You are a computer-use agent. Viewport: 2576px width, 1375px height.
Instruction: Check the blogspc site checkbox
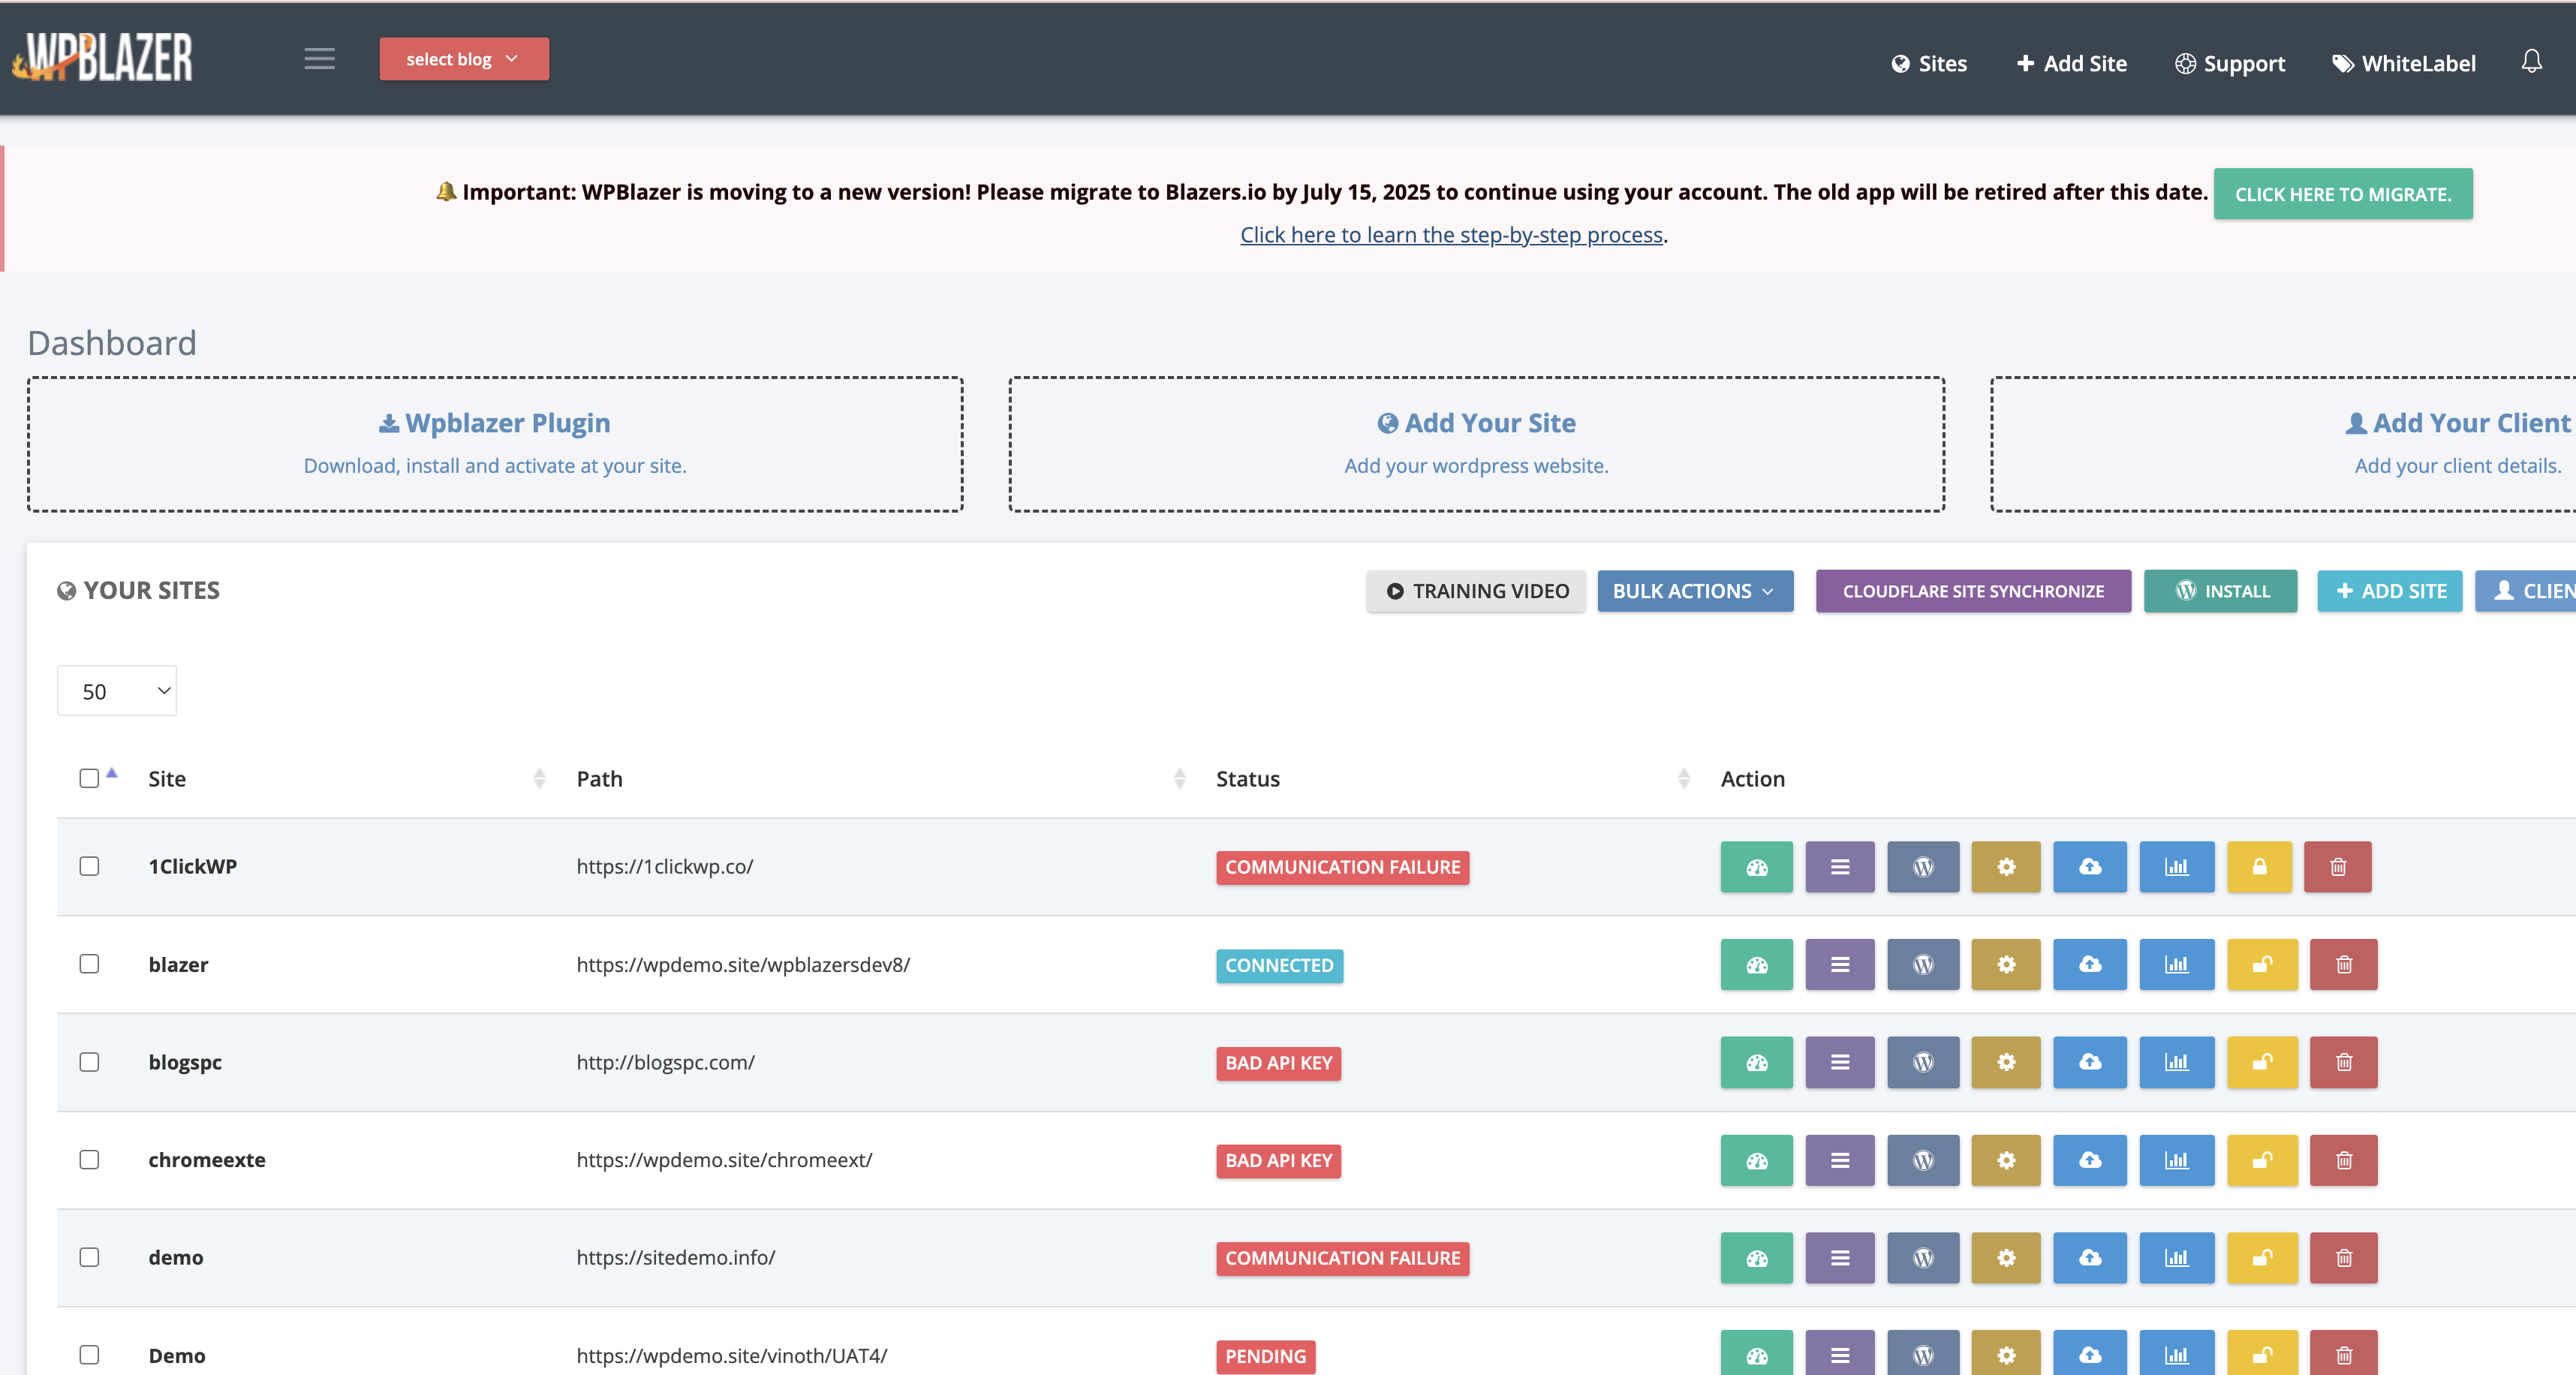pyautogui.click(x=89, y=1062)
